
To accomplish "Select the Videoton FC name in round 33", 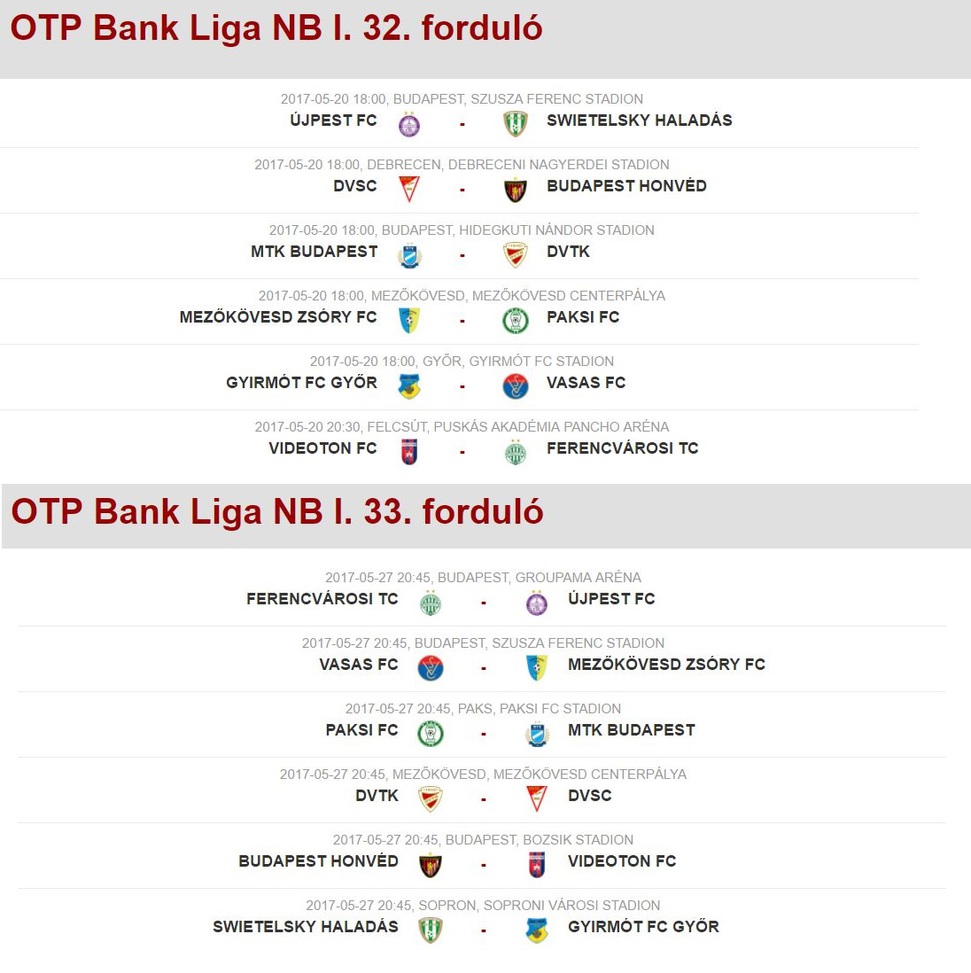I will (x=622, y=861).
